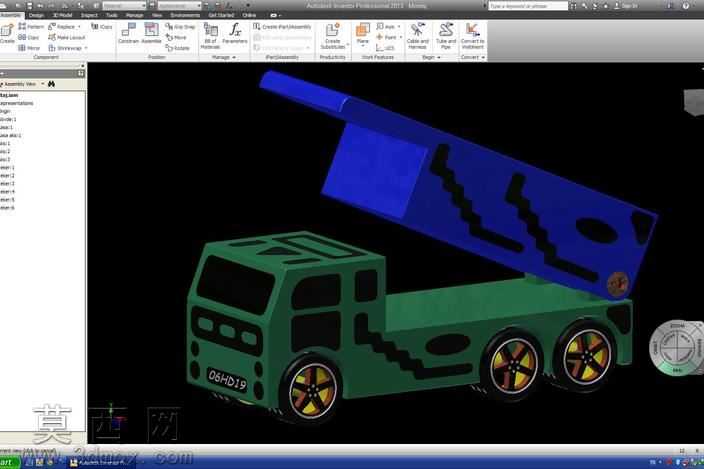Viewport: 704px width, 469px height.
Task: Open the Replace tool dropdown arrow
Action: tap(79, 27)
